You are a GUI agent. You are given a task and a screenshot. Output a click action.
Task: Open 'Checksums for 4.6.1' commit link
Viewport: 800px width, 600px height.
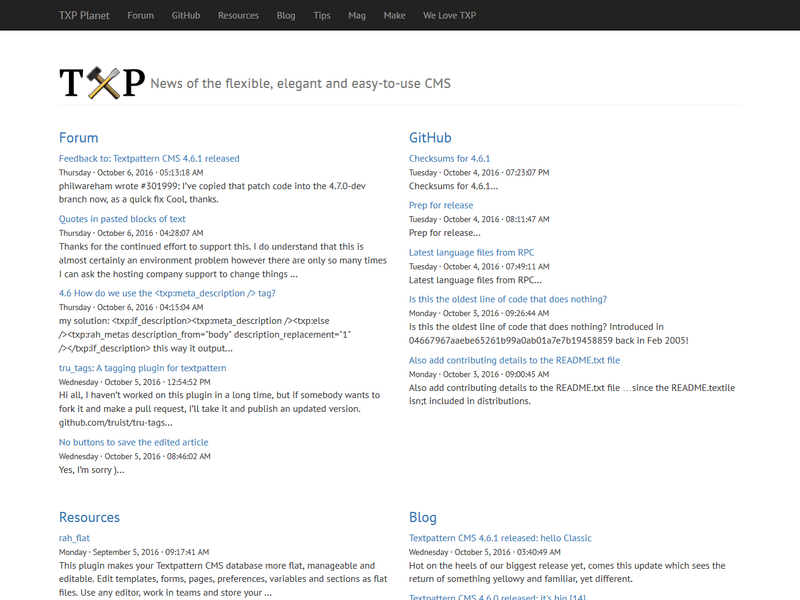[449, 159]
